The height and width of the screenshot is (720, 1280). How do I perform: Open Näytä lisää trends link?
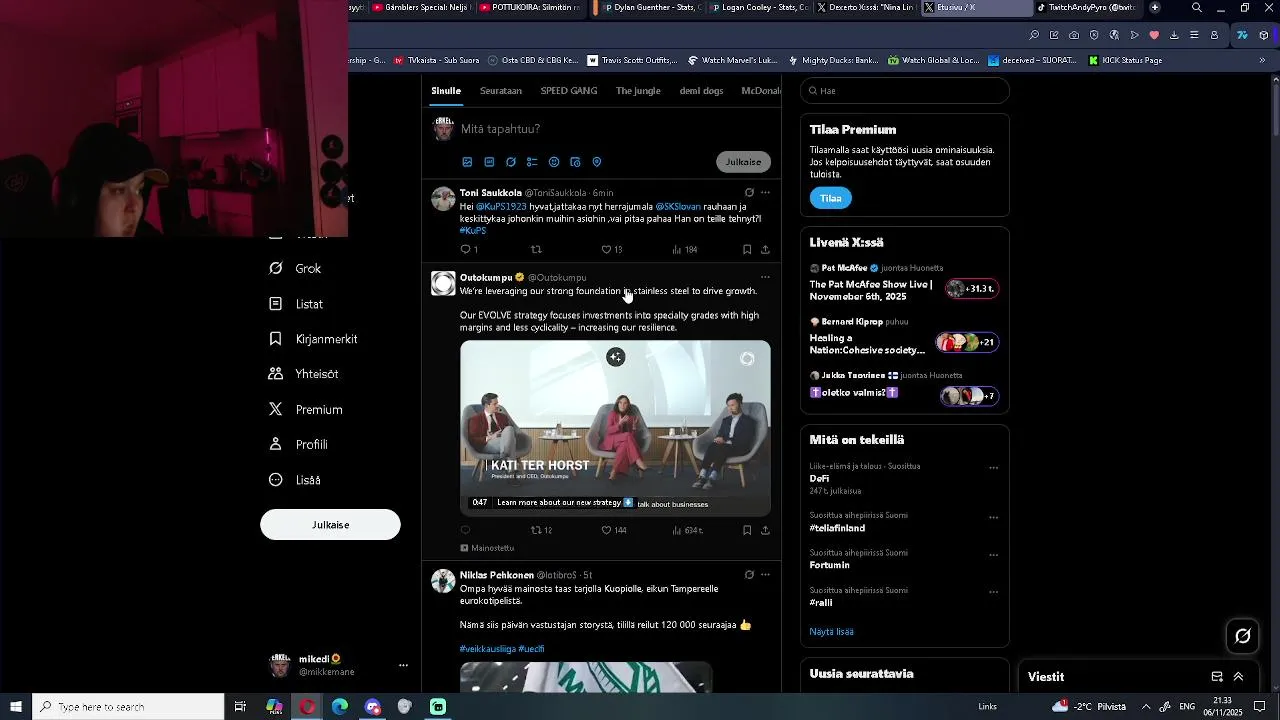[831, 632]
